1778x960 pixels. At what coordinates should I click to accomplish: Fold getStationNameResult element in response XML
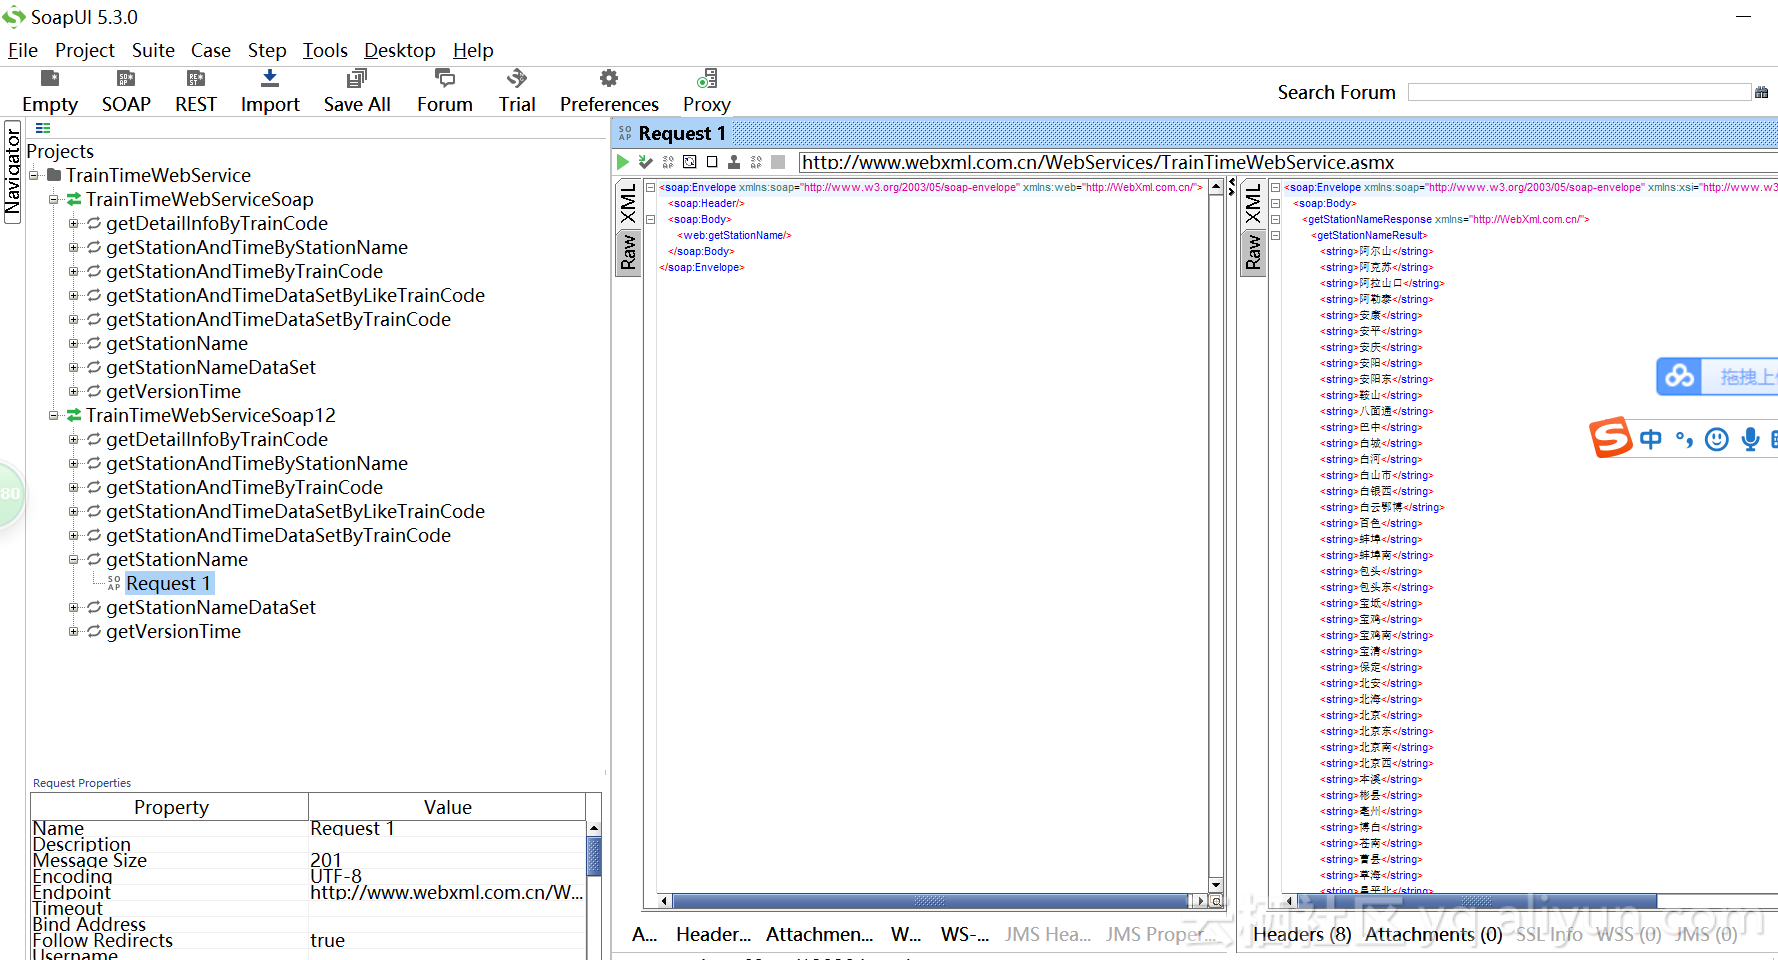pos(1275,235)
